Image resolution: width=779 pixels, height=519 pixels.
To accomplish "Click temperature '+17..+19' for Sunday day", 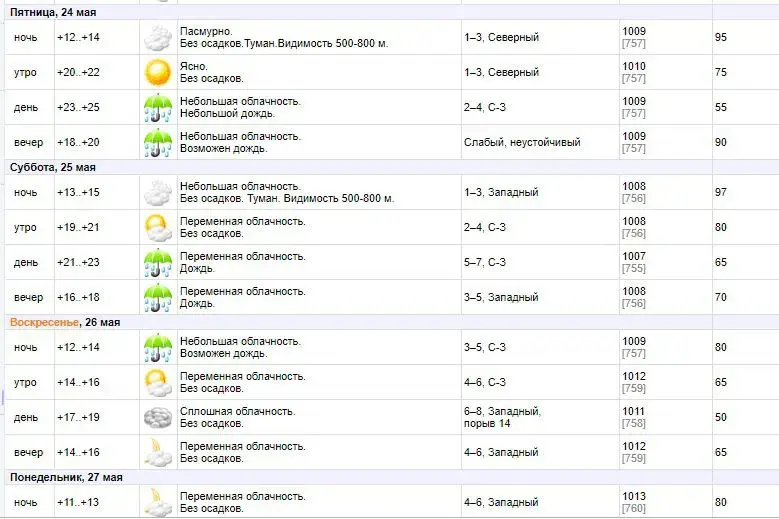I will coord(78,417).
